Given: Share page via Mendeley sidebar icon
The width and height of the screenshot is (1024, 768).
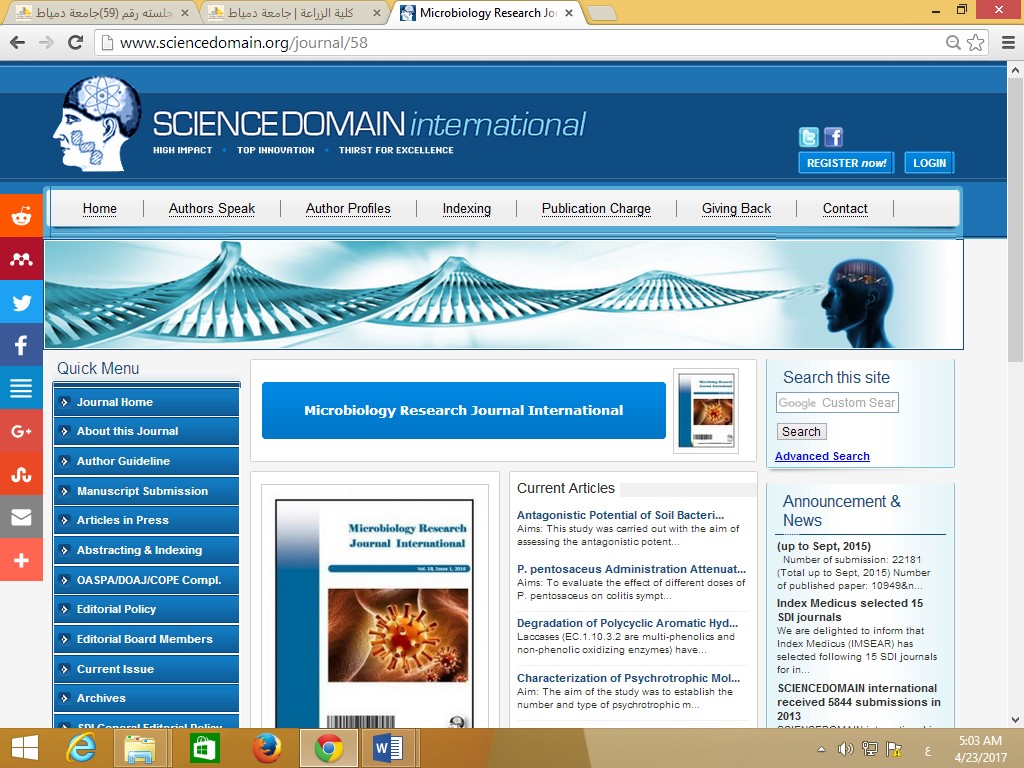Looking at the screenshot, I should [x=21, y=259].
